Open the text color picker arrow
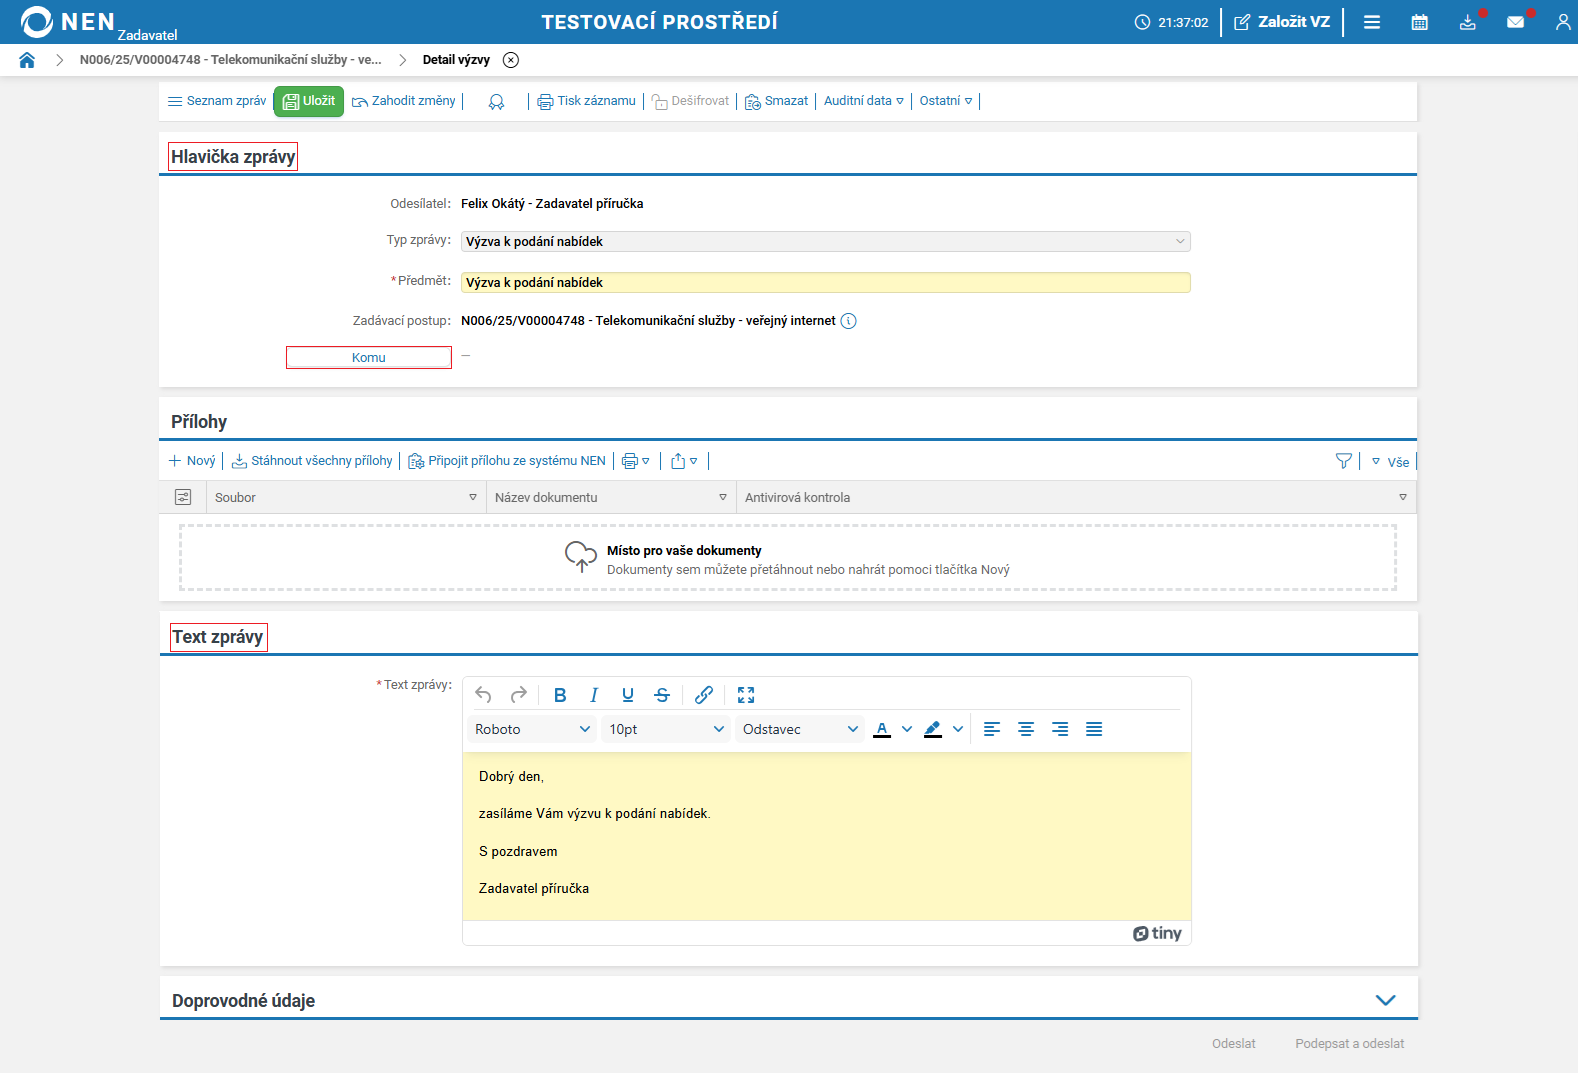The height and width of the screenshot is (1073, 1578). 907,729
